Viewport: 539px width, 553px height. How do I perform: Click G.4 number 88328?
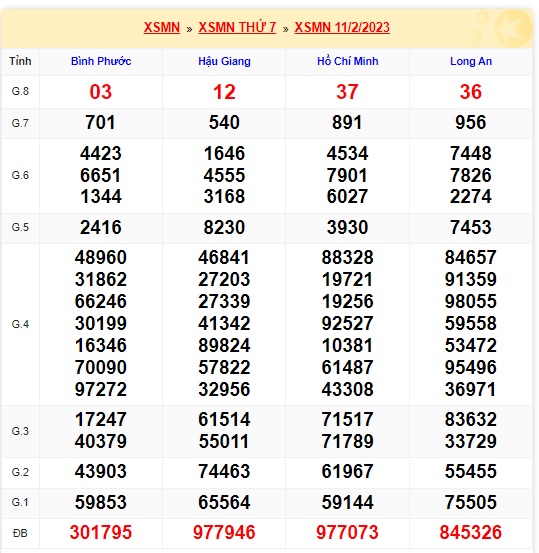point(347,257)
